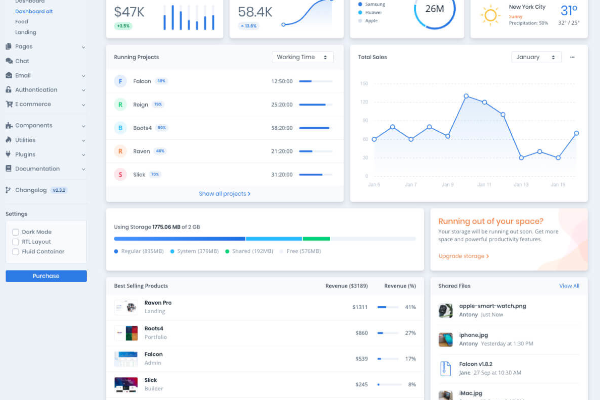Click the Changelog branch icon
Image resolution: width=600 pixels, height=400 pixels.
click(9, 190)
